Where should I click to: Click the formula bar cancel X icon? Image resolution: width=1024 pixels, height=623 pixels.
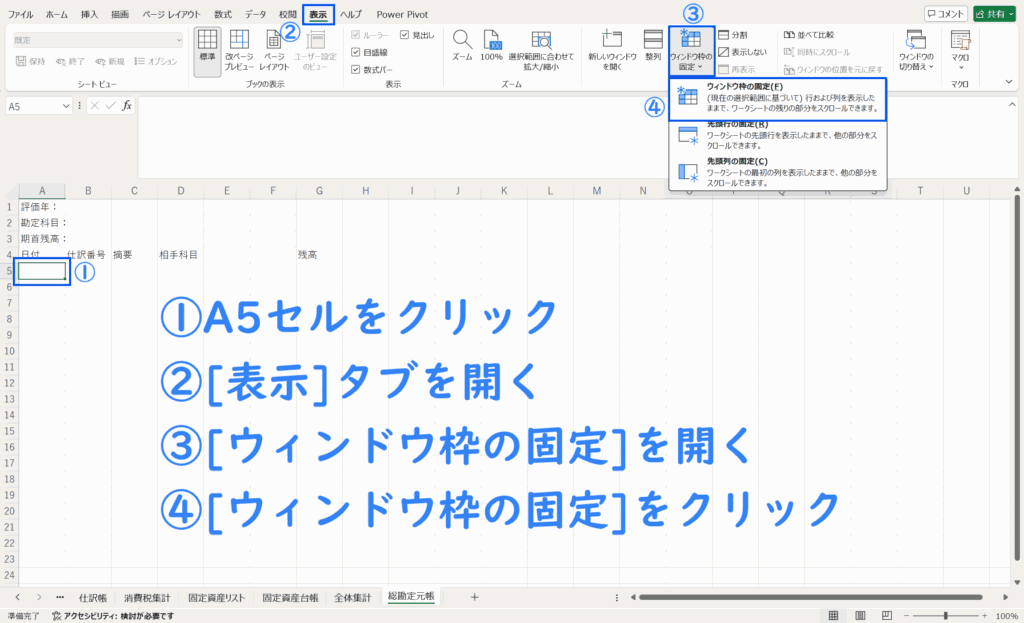(x=95, y=106)
